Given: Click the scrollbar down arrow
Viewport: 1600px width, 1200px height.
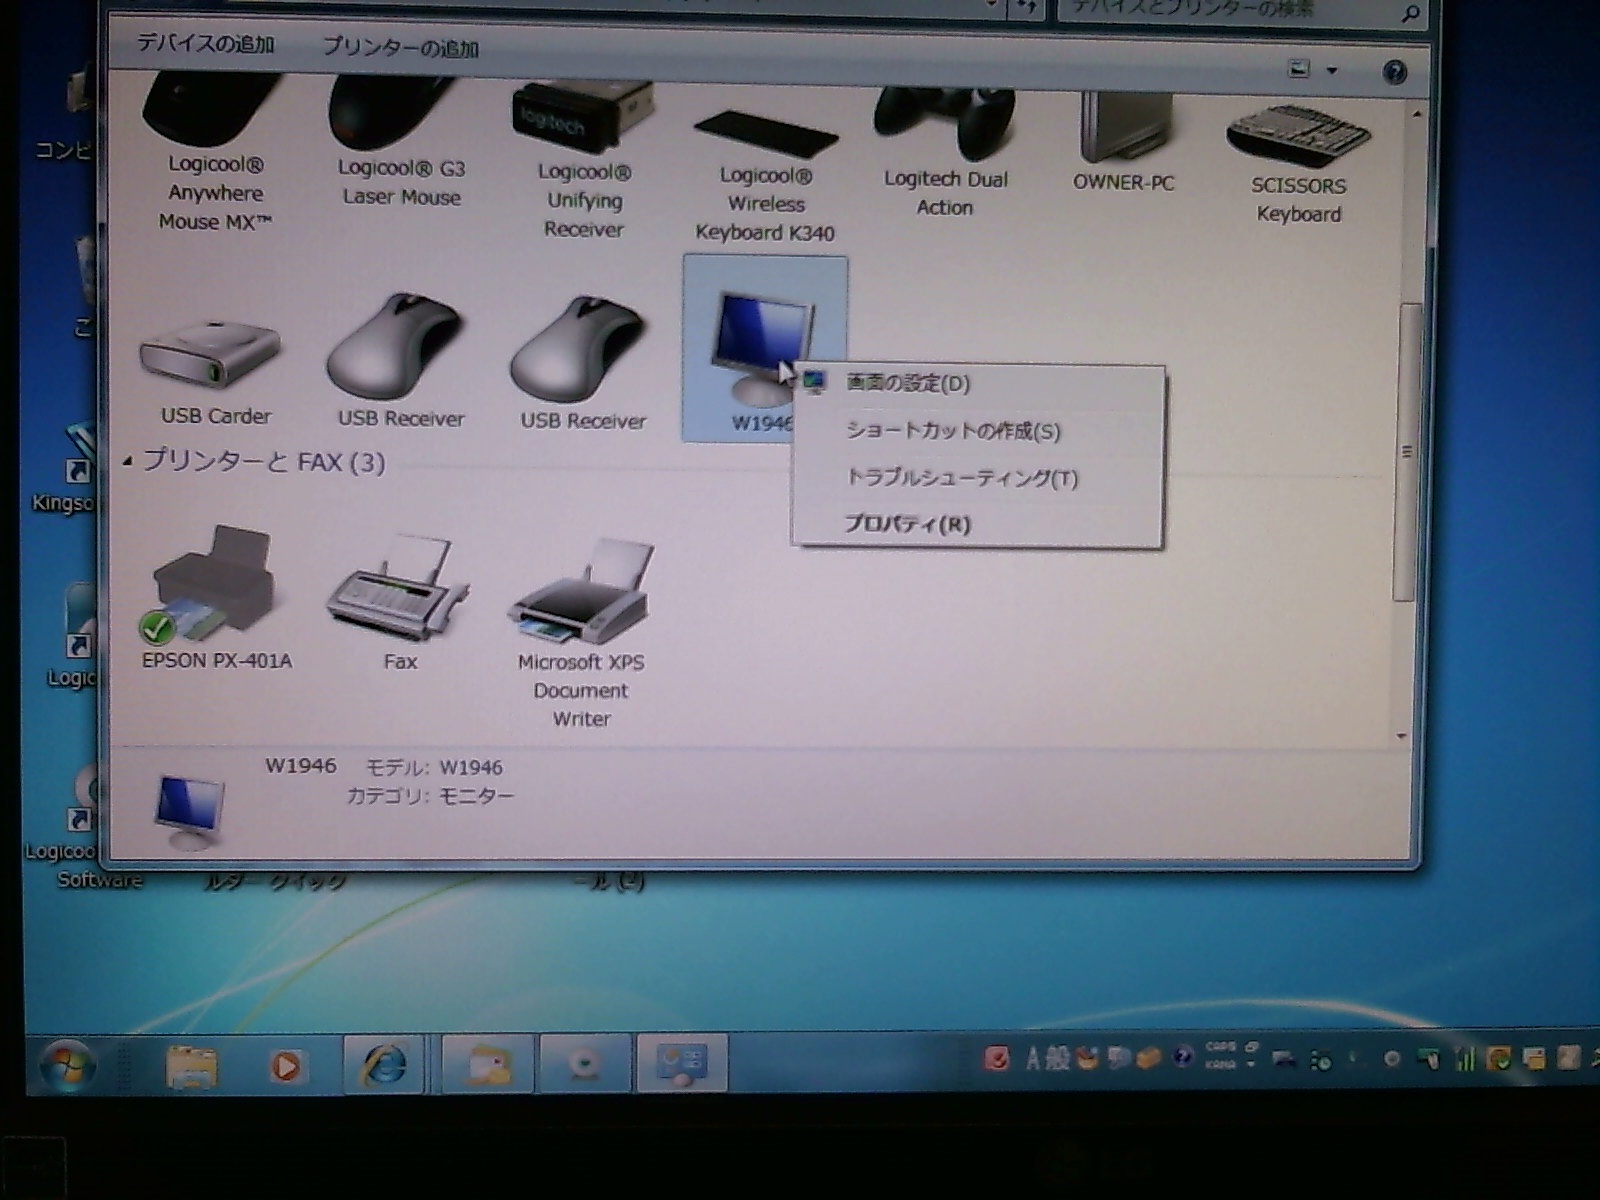Looking at the screenshot, I should [1401, 736].
